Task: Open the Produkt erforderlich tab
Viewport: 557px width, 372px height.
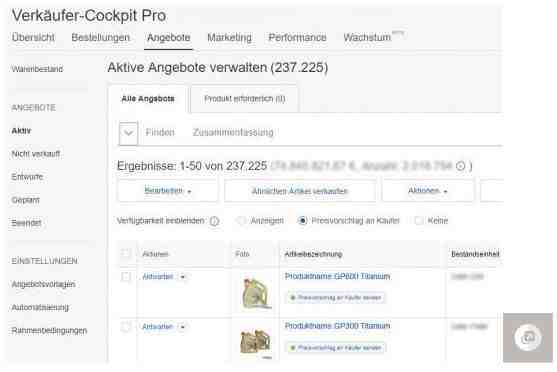Action: pyautogui.click(x=244, y=99)
